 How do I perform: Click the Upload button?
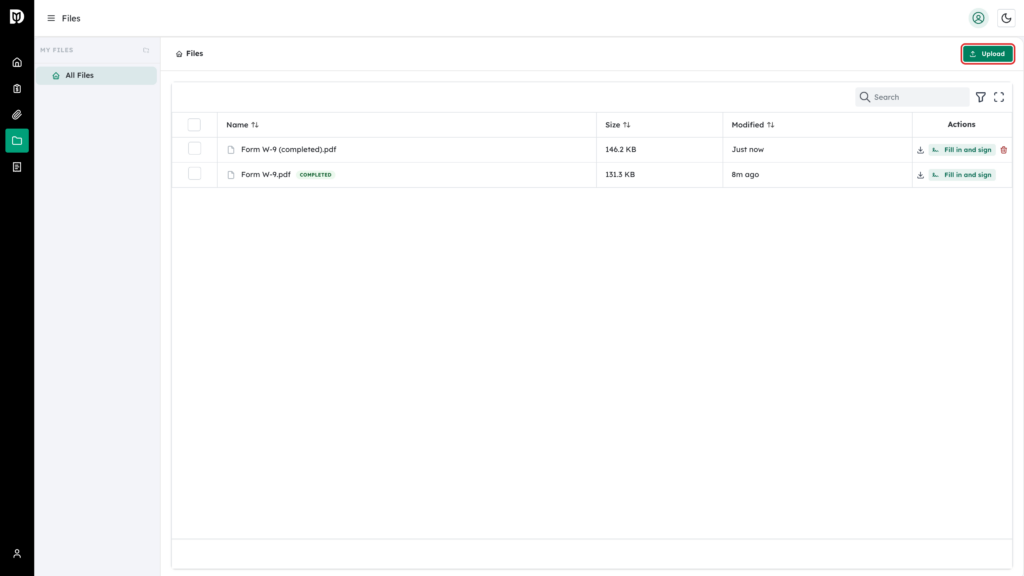(987, 54)
